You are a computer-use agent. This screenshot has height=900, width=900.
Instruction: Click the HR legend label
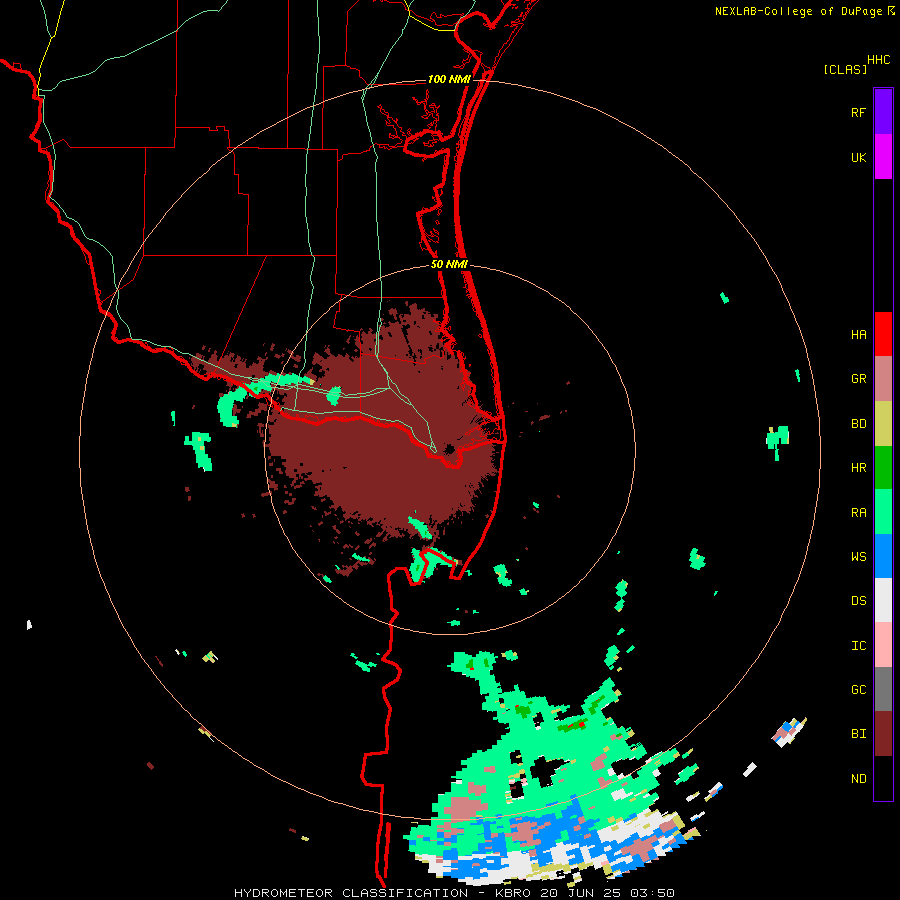[x=858, y=468]
